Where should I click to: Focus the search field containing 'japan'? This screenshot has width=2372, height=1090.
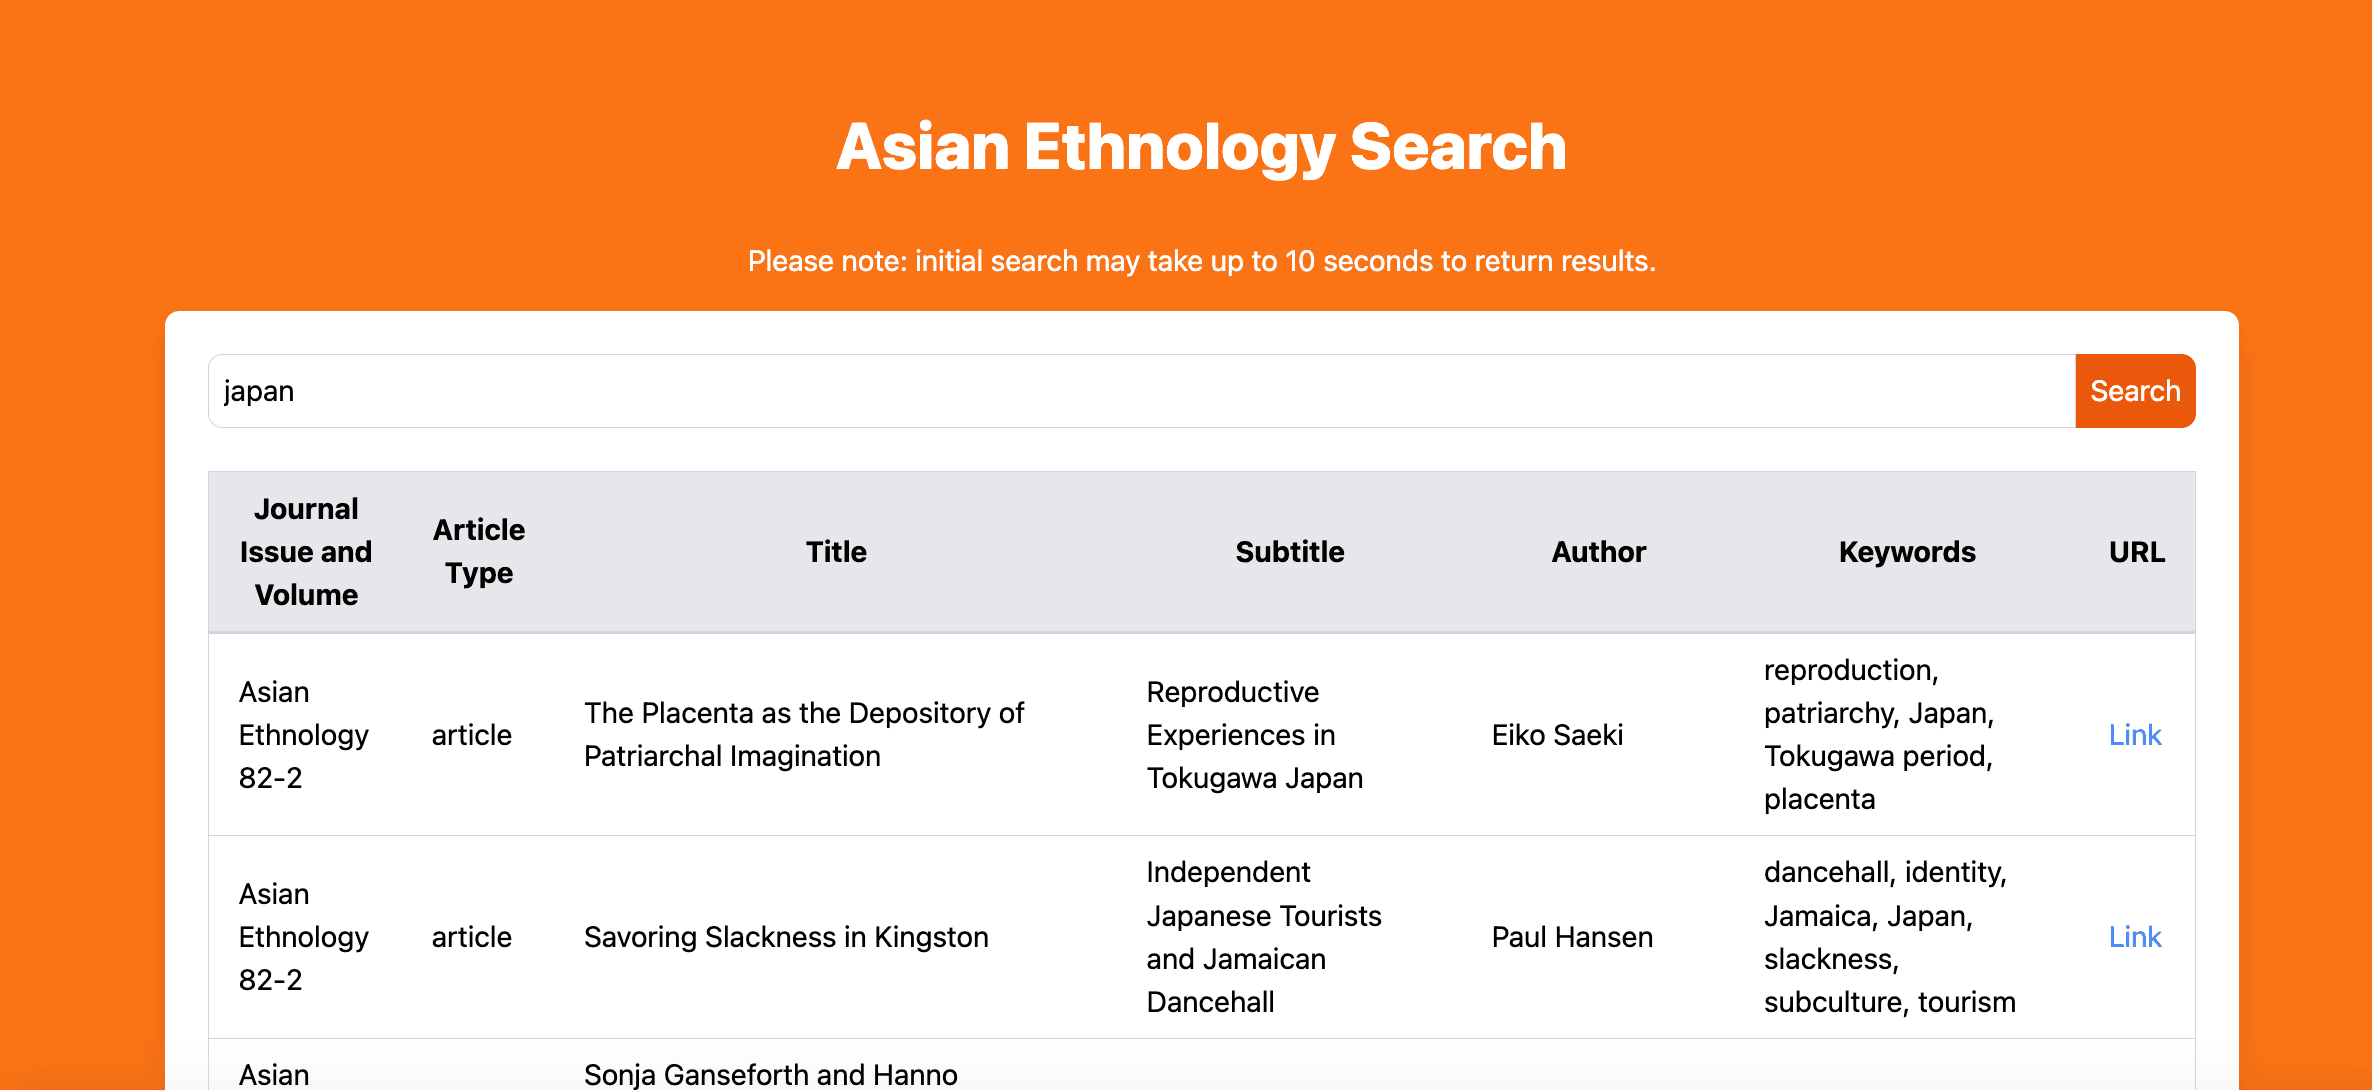click(x=1141, y=391)
